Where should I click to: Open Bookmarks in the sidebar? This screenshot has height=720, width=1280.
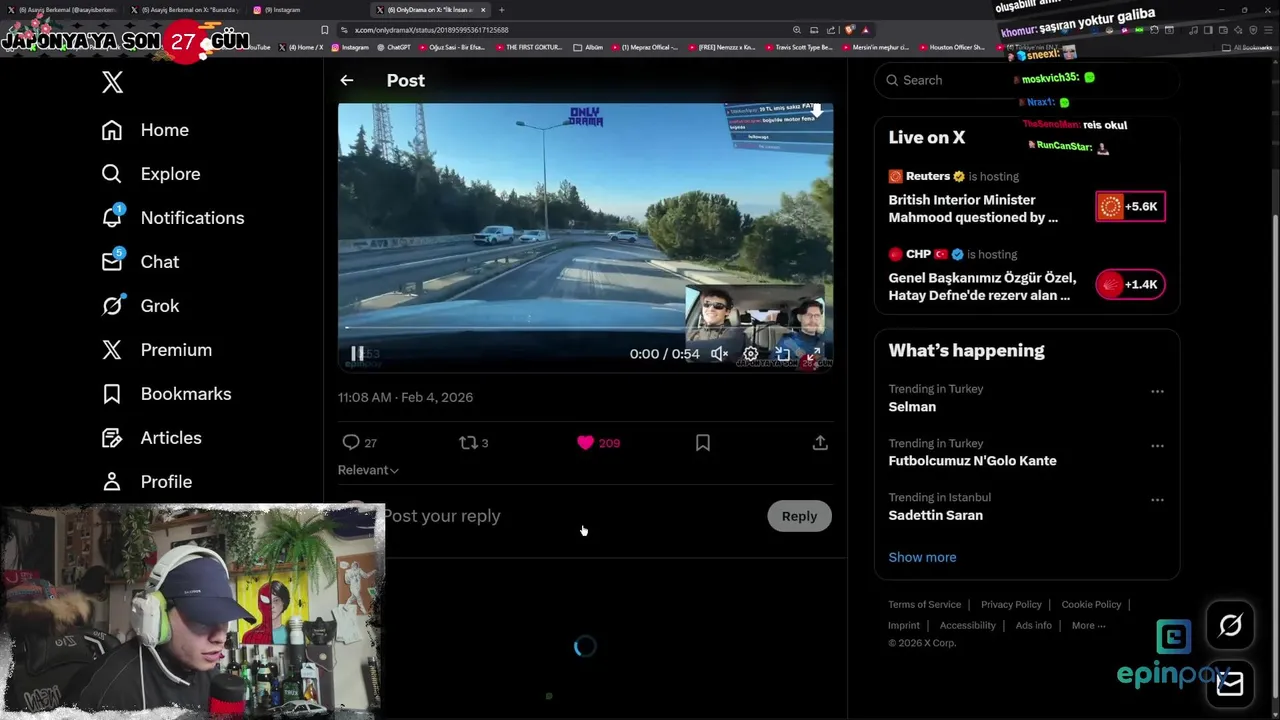coord(166,394)
